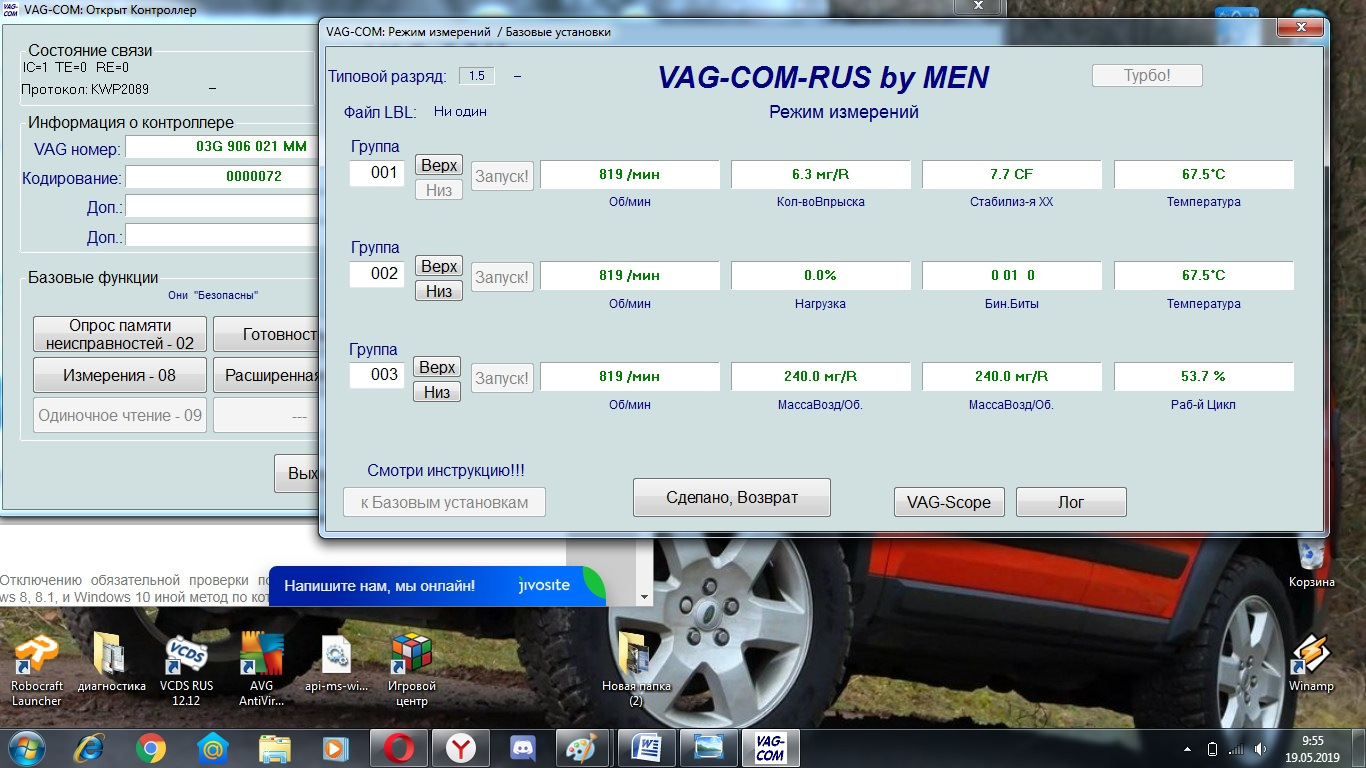Viewport: 1366px width, 768px height.
Task: Click the Группа 001 number field
Action: pos(377,173)
